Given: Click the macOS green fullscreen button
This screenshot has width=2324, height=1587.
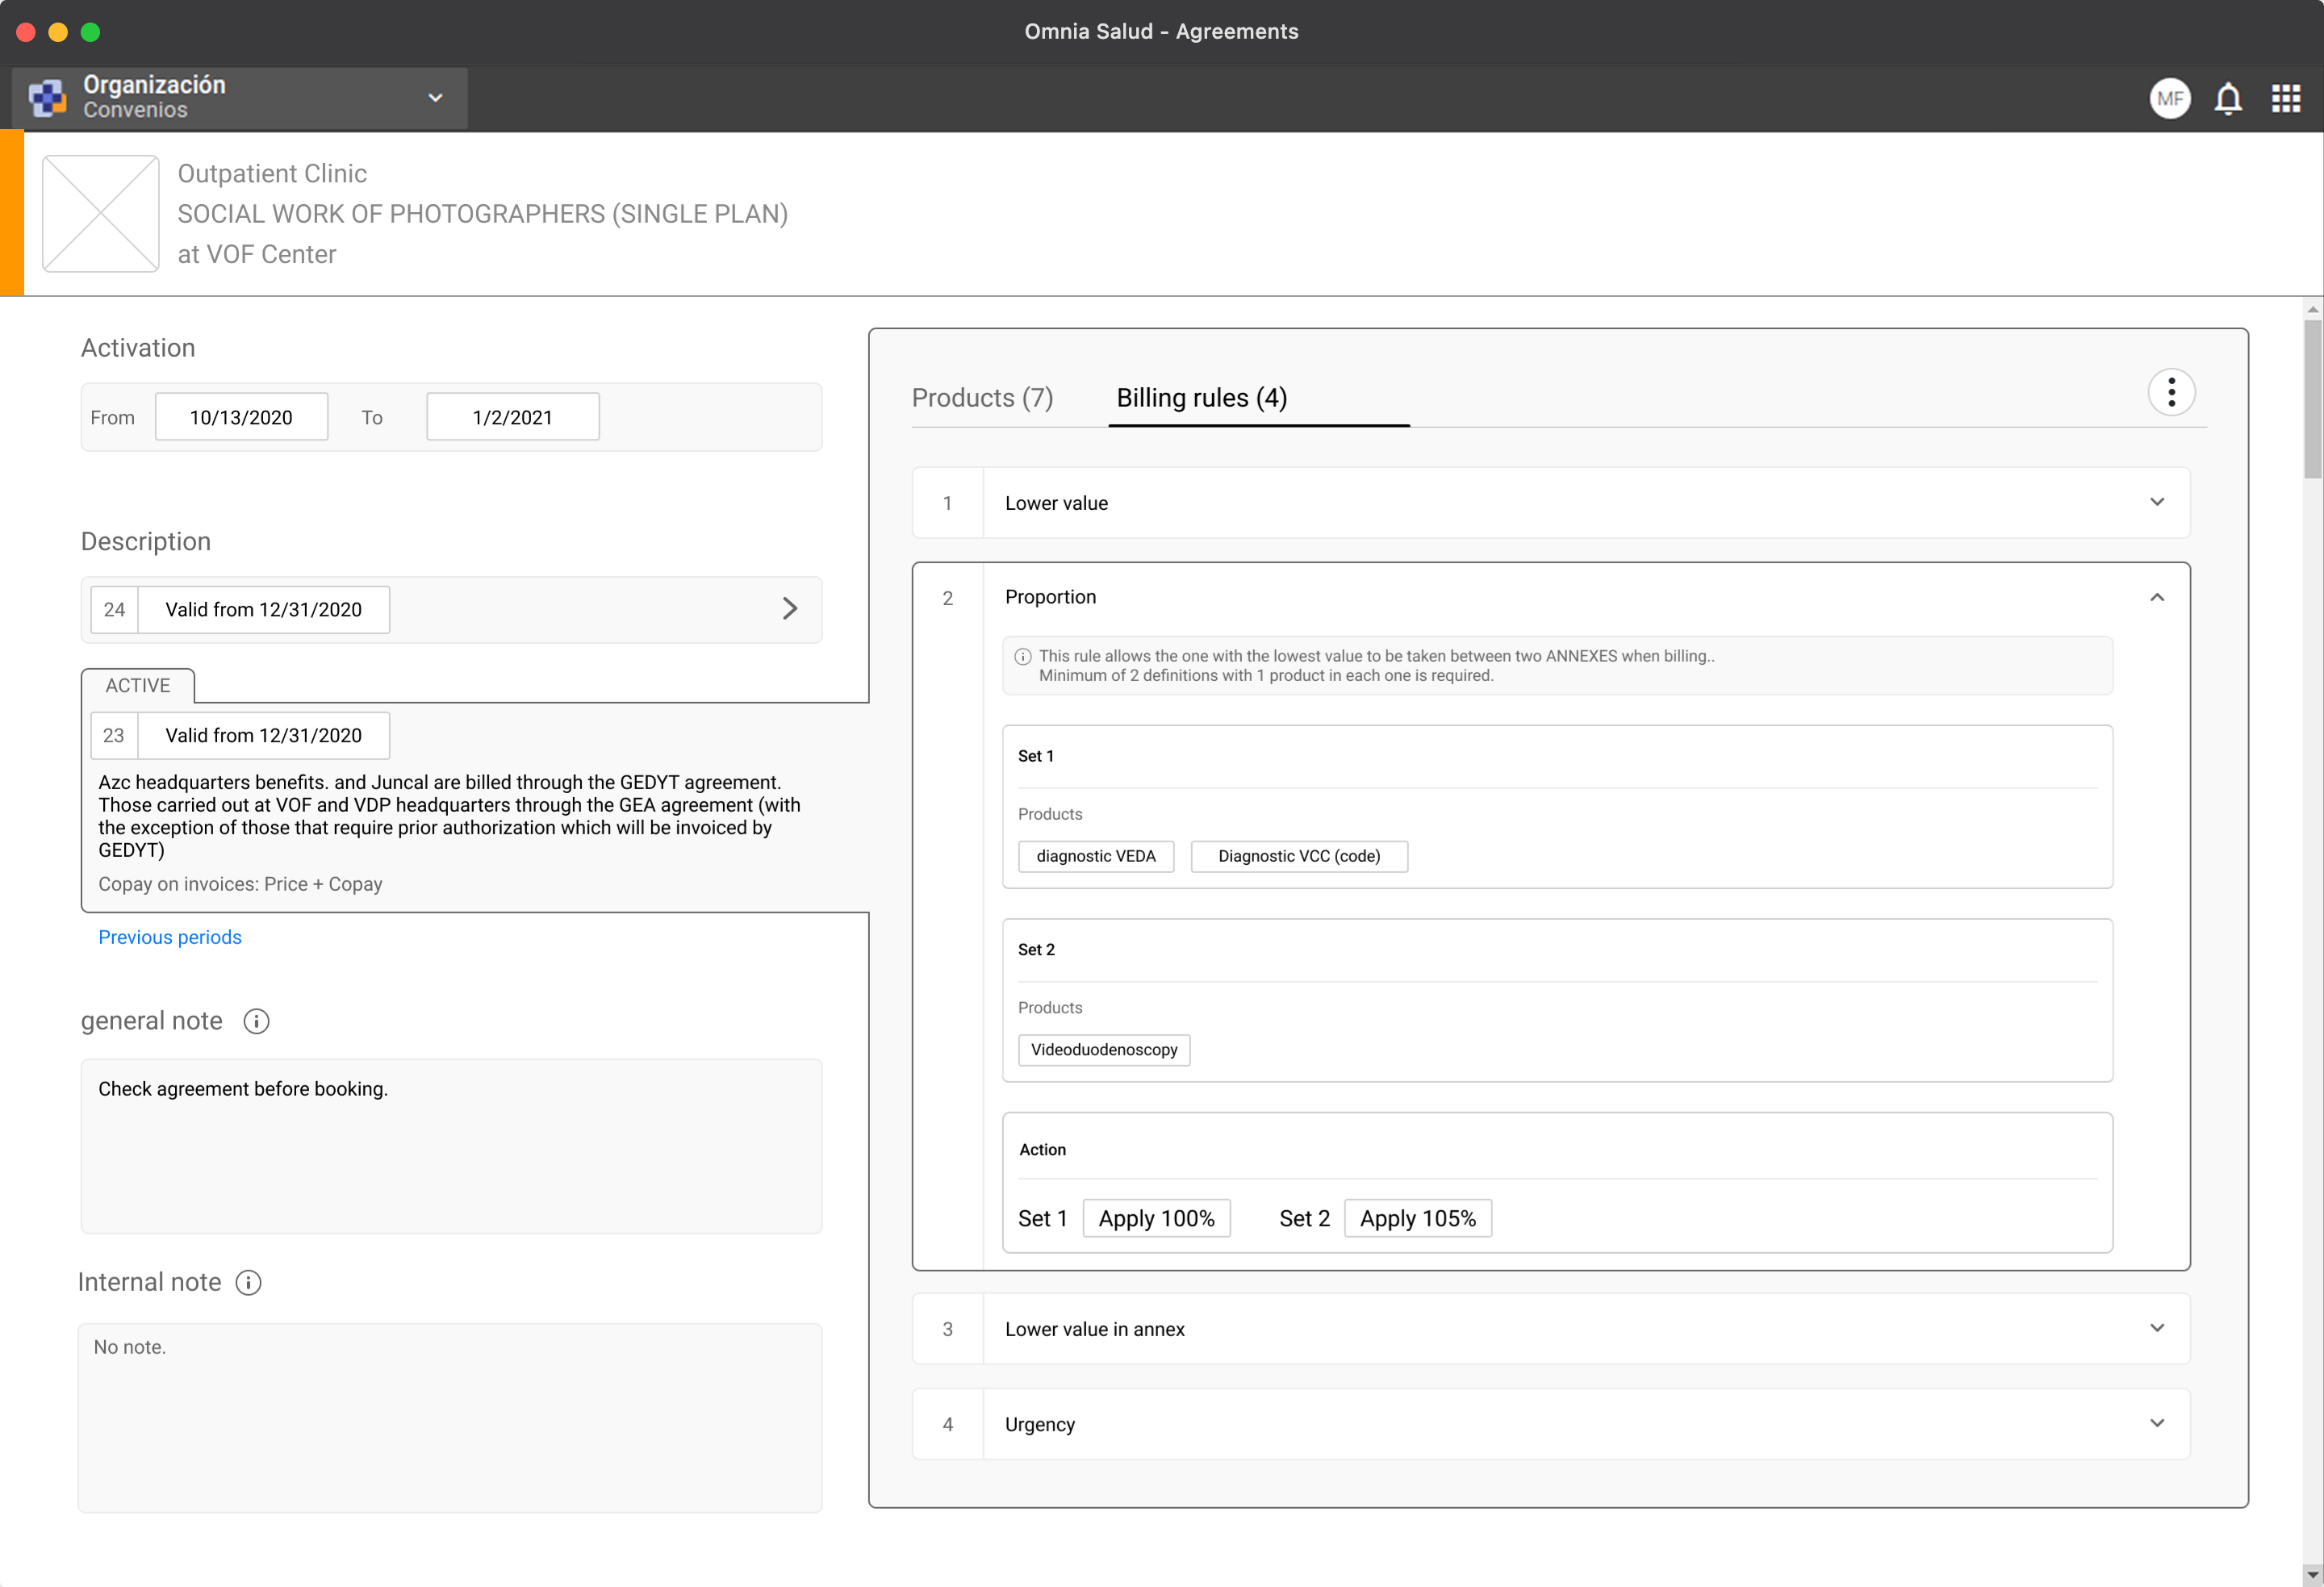Looking at the screenshot, I should tap(90, 32).
